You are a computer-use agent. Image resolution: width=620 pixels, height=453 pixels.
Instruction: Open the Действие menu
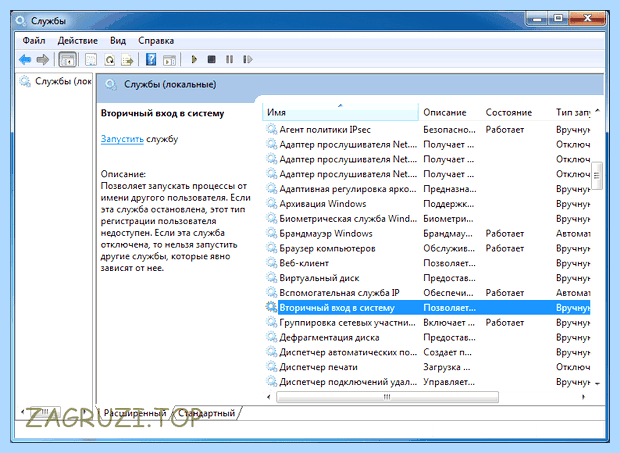(x=78, y=41)
